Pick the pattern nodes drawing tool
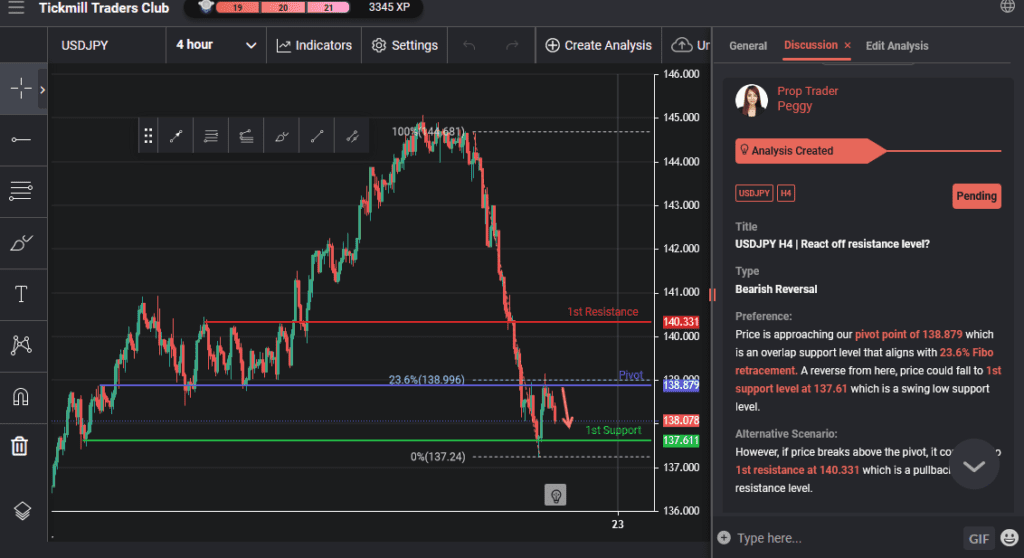Image resolution: width=1024 pixels, height=558 pixels. coord(20,345)
